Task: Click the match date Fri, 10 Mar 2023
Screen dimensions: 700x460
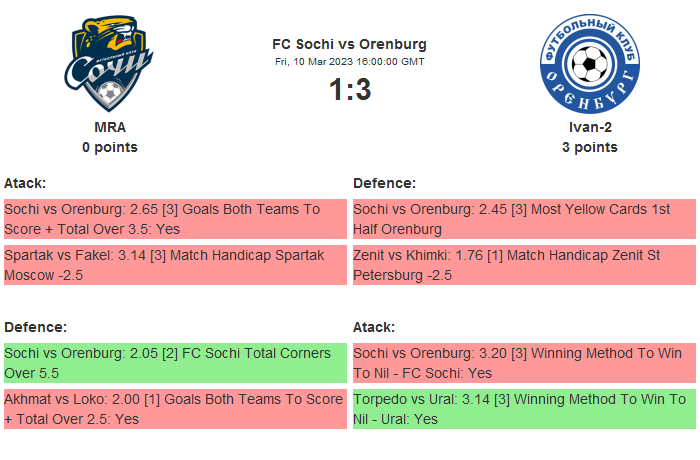Action: tap(349, 61)
